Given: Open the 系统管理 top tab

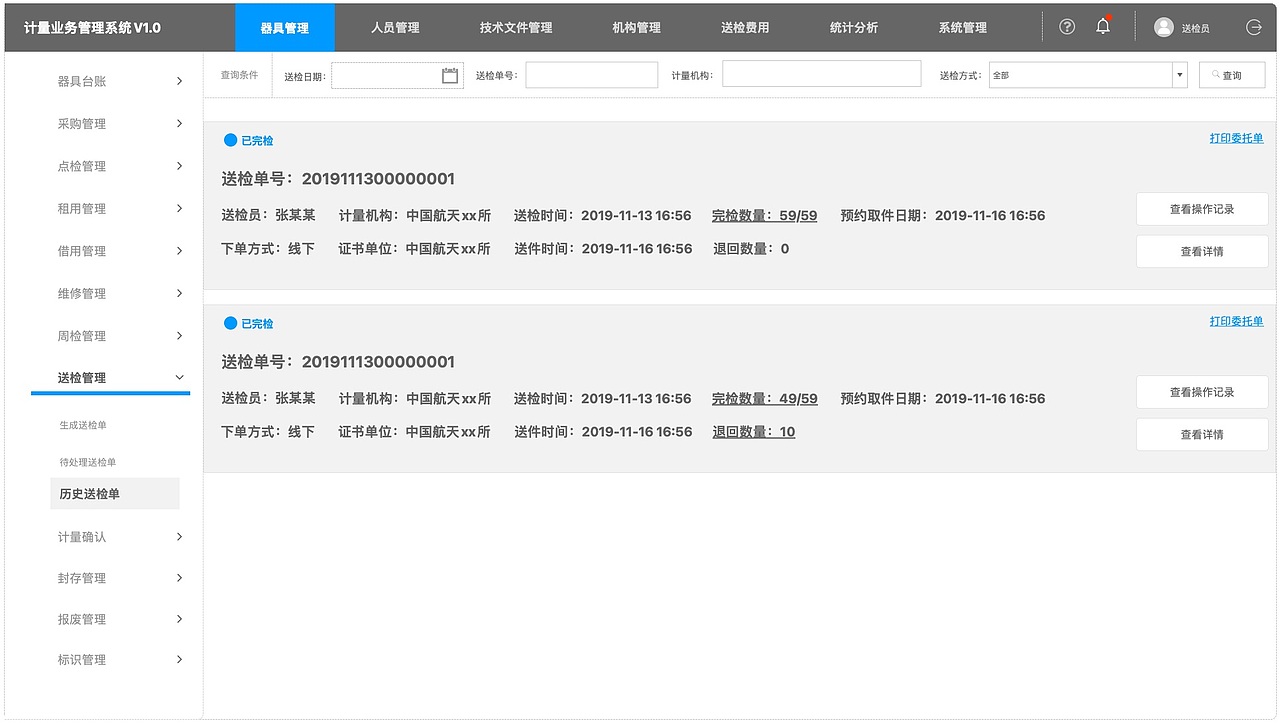Looking at the screenshot, I should click(x=963, y=28).
